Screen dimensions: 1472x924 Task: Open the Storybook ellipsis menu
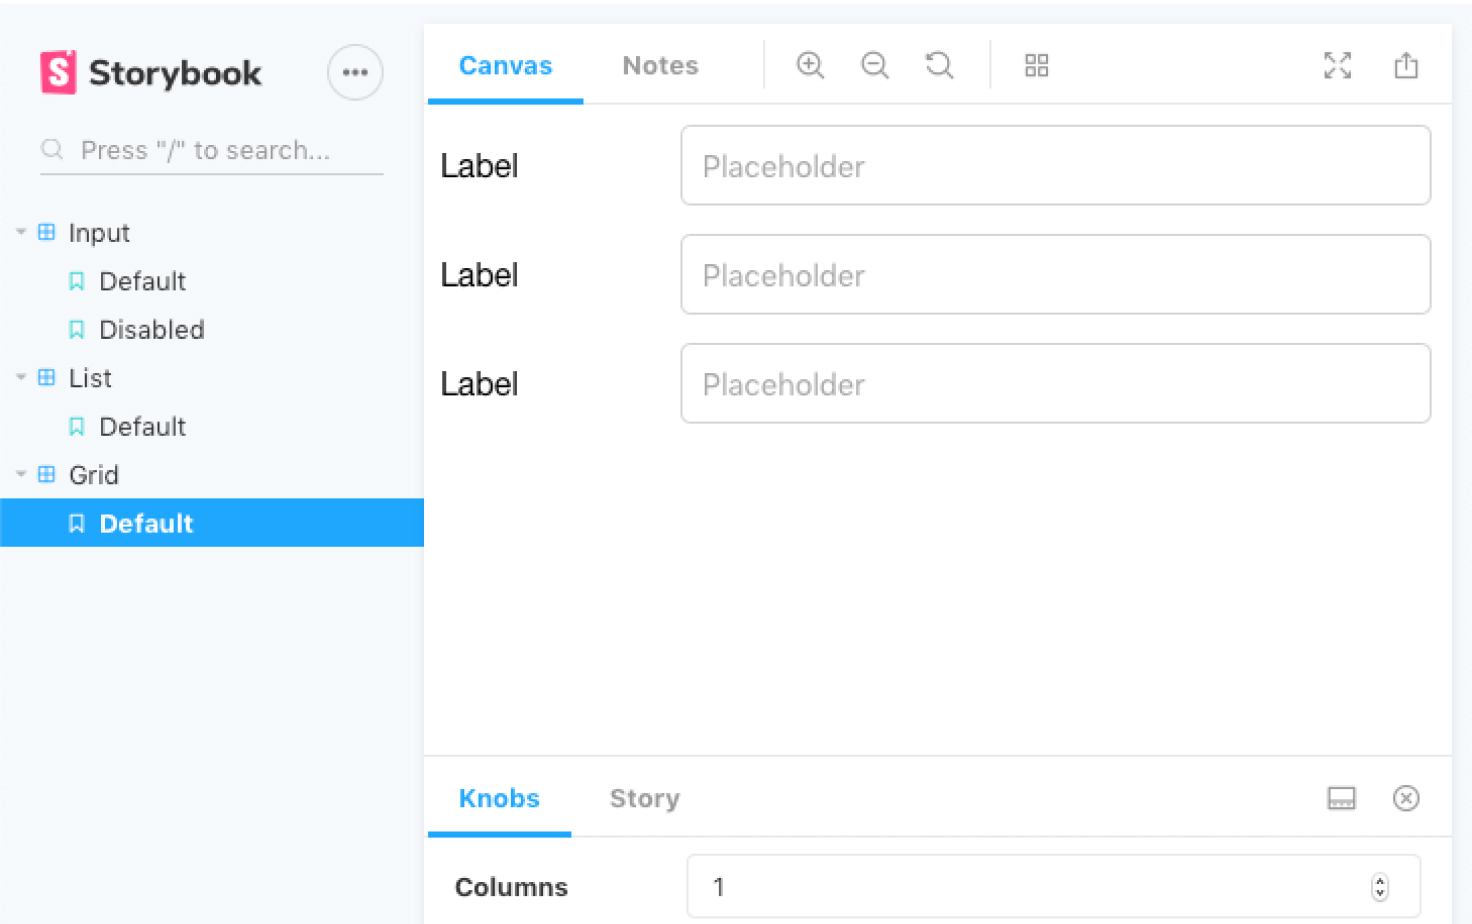coord(355,73)
